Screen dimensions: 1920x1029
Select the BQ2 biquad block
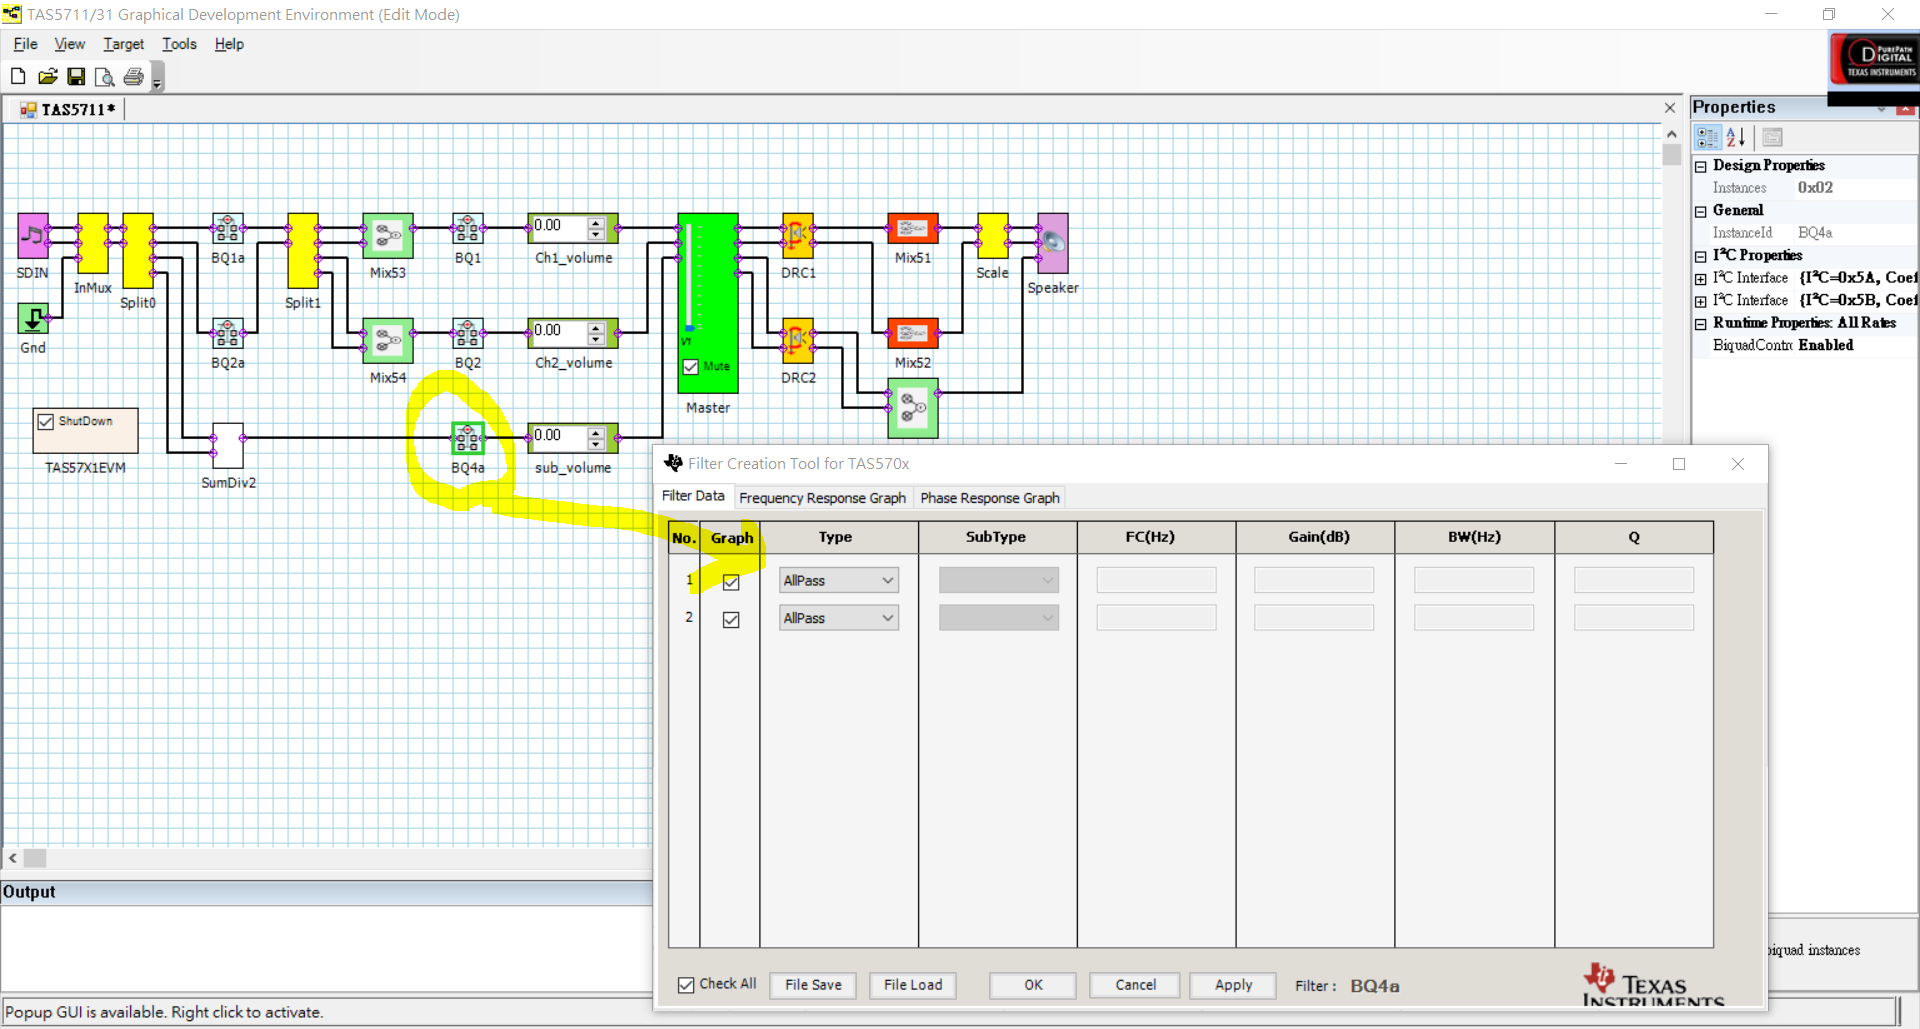pos(468,334)
